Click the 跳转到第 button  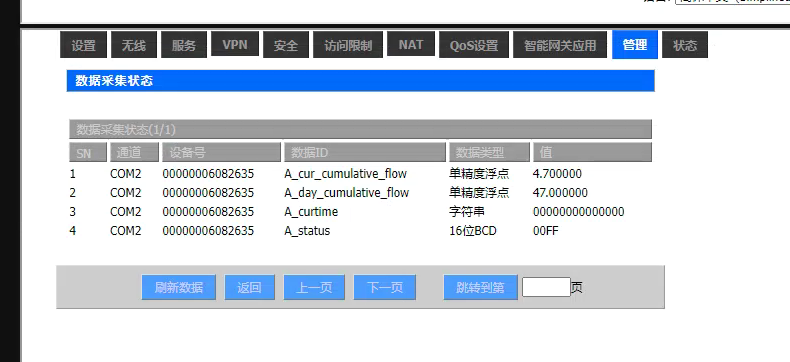pyautogui.click(x=481, y=287)
